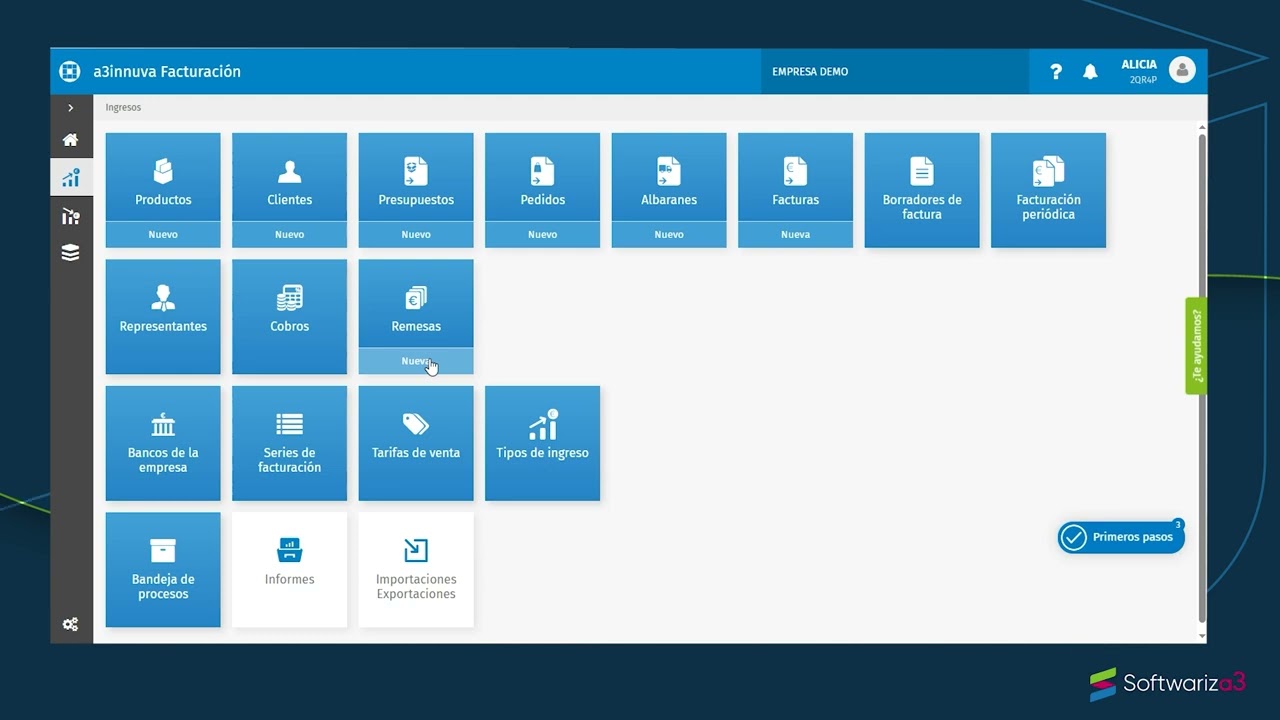Click Nueva under Remesas
Image resolution: width=1280 pixels, height=720 pixels.
click(416, 361)
